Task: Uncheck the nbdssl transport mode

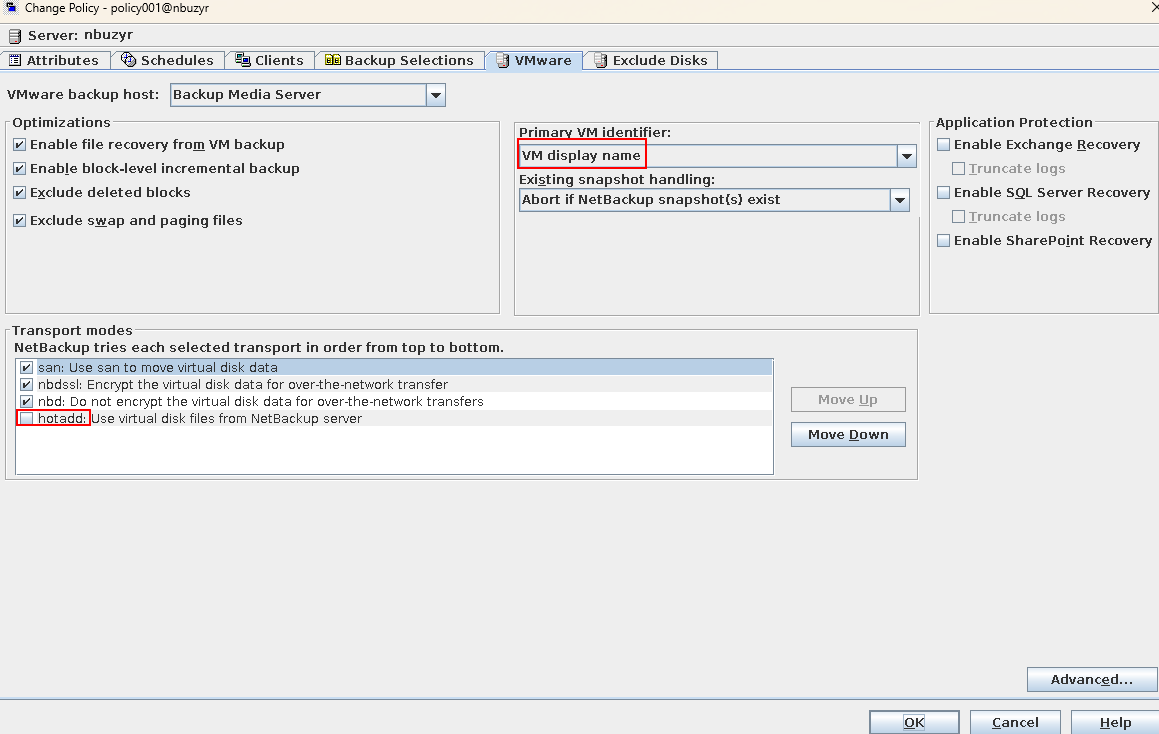Action: 27,384
